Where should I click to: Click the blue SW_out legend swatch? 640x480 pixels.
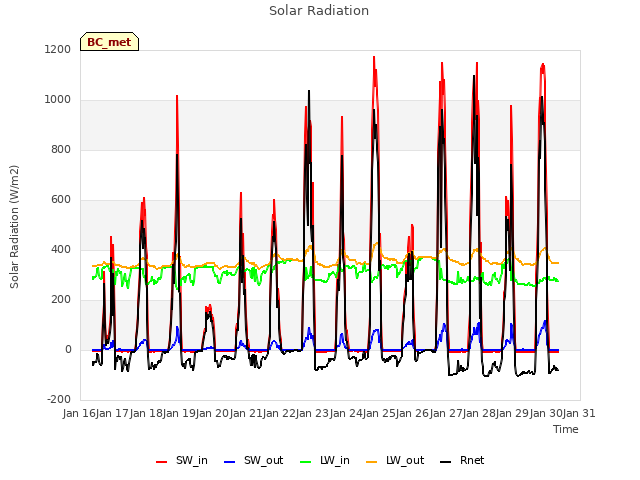(230, 462)
